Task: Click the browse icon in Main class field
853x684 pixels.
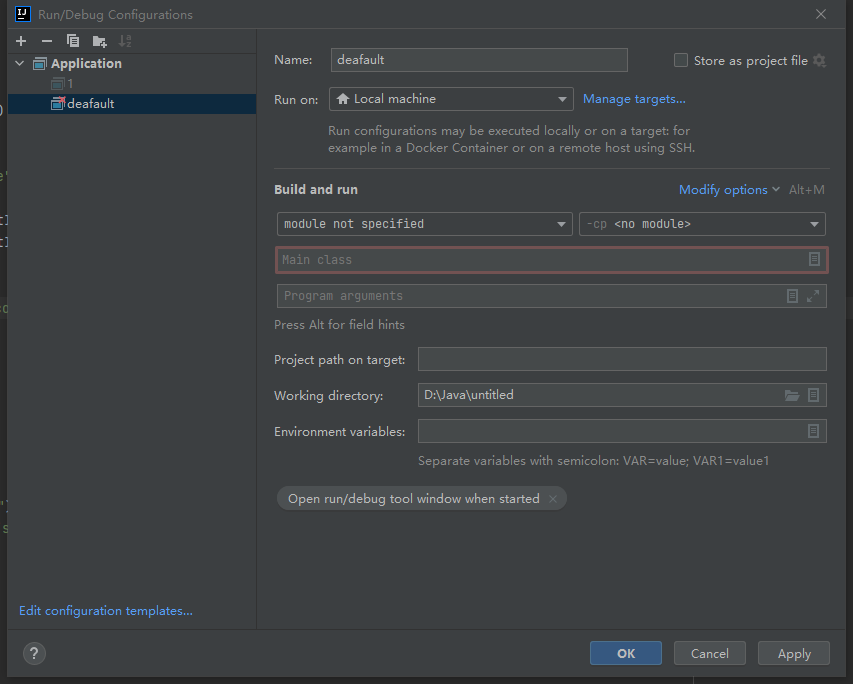Action: click(x=814, y=260)
